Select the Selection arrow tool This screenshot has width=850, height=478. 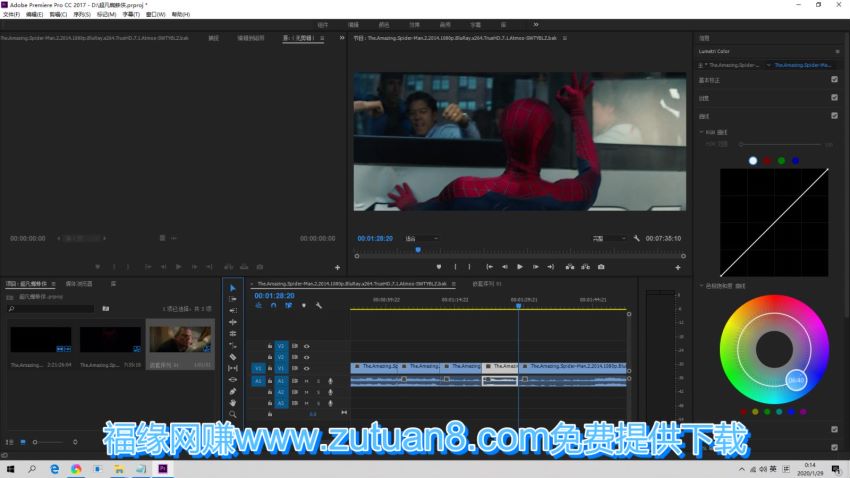pyautogui.click(x=233, y=288)
